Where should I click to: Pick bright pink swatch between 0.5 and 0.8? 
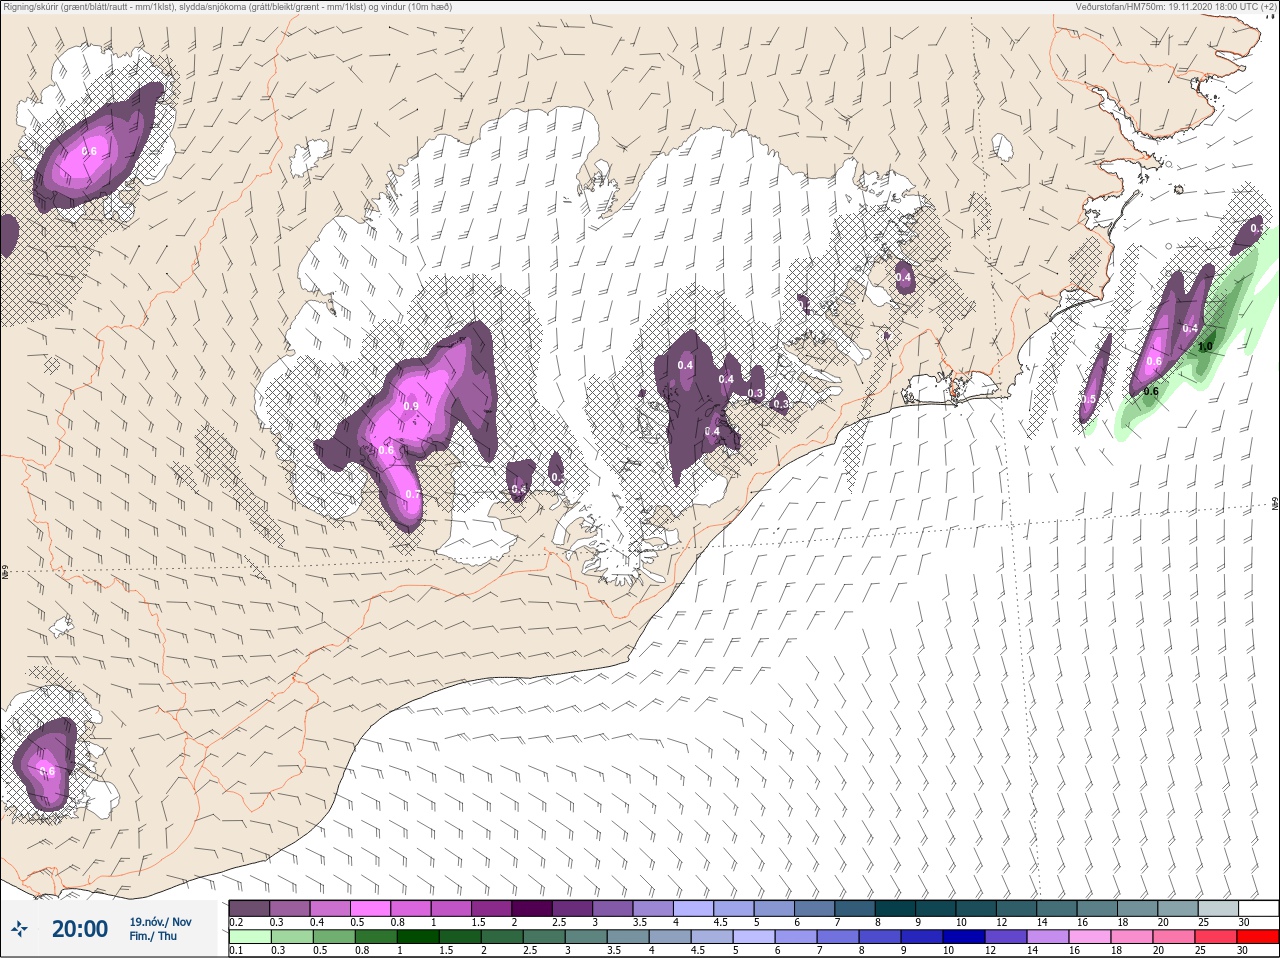coord(371,908)
